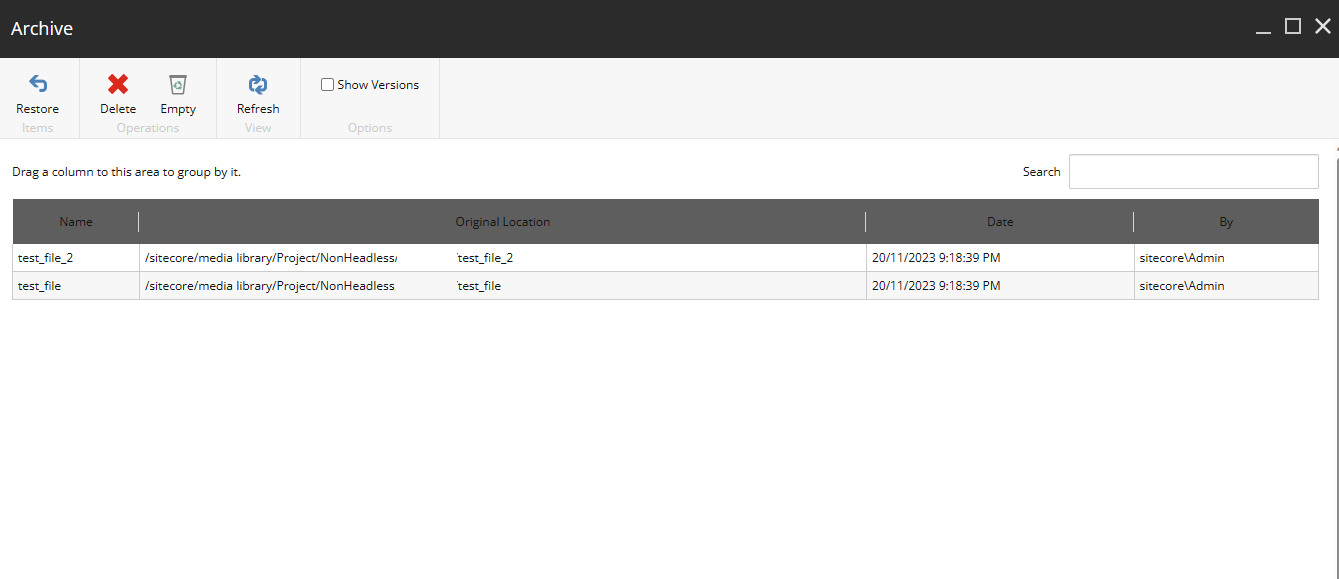Empty the archive using the bin icon
Viewport: 1339px width, 579px height.
pos(178,84)
